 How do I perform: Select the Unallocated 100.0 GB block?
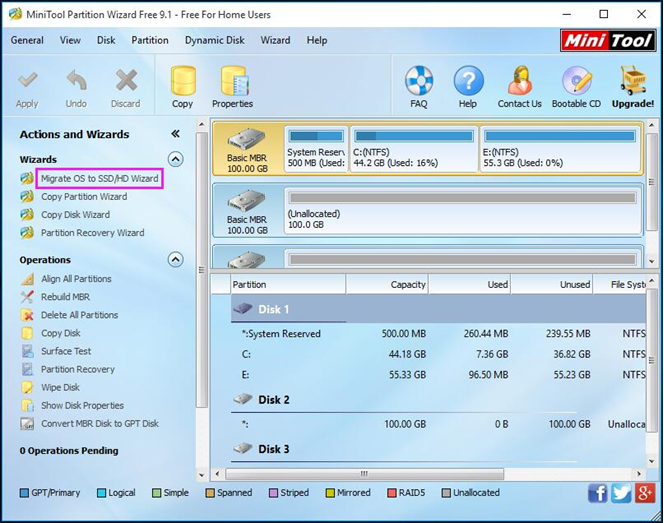click(462, 210)
